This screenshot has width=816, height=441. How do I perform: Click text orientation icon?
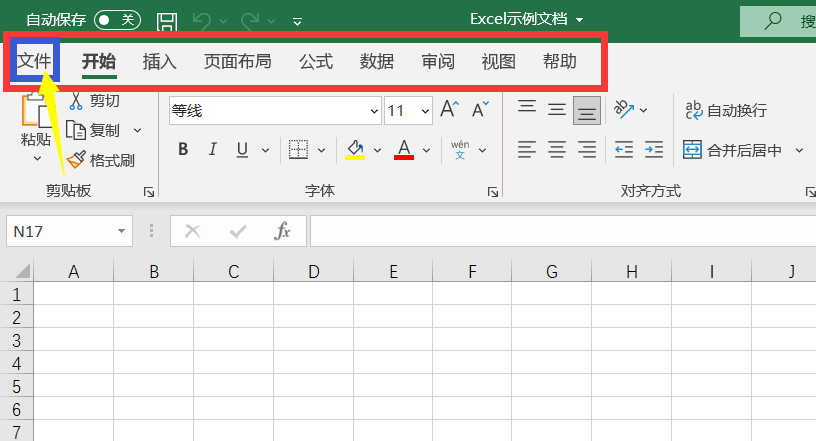(624, 109)
